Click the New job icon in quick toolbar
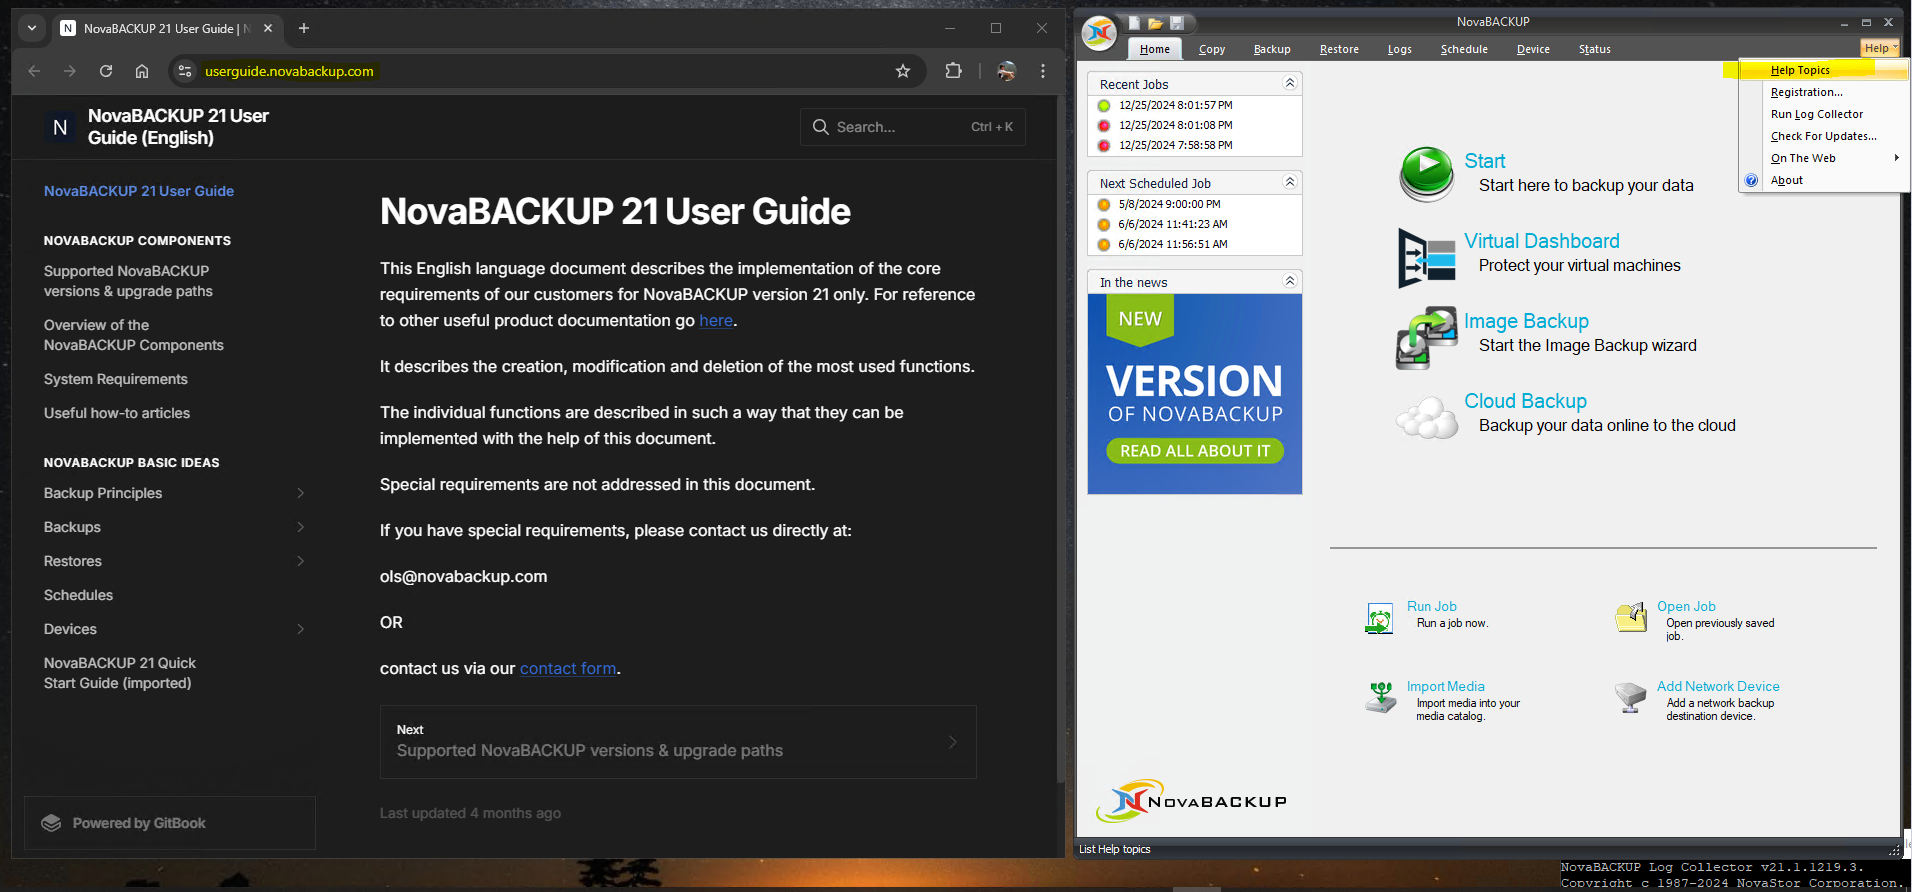 click(1134, 22)
